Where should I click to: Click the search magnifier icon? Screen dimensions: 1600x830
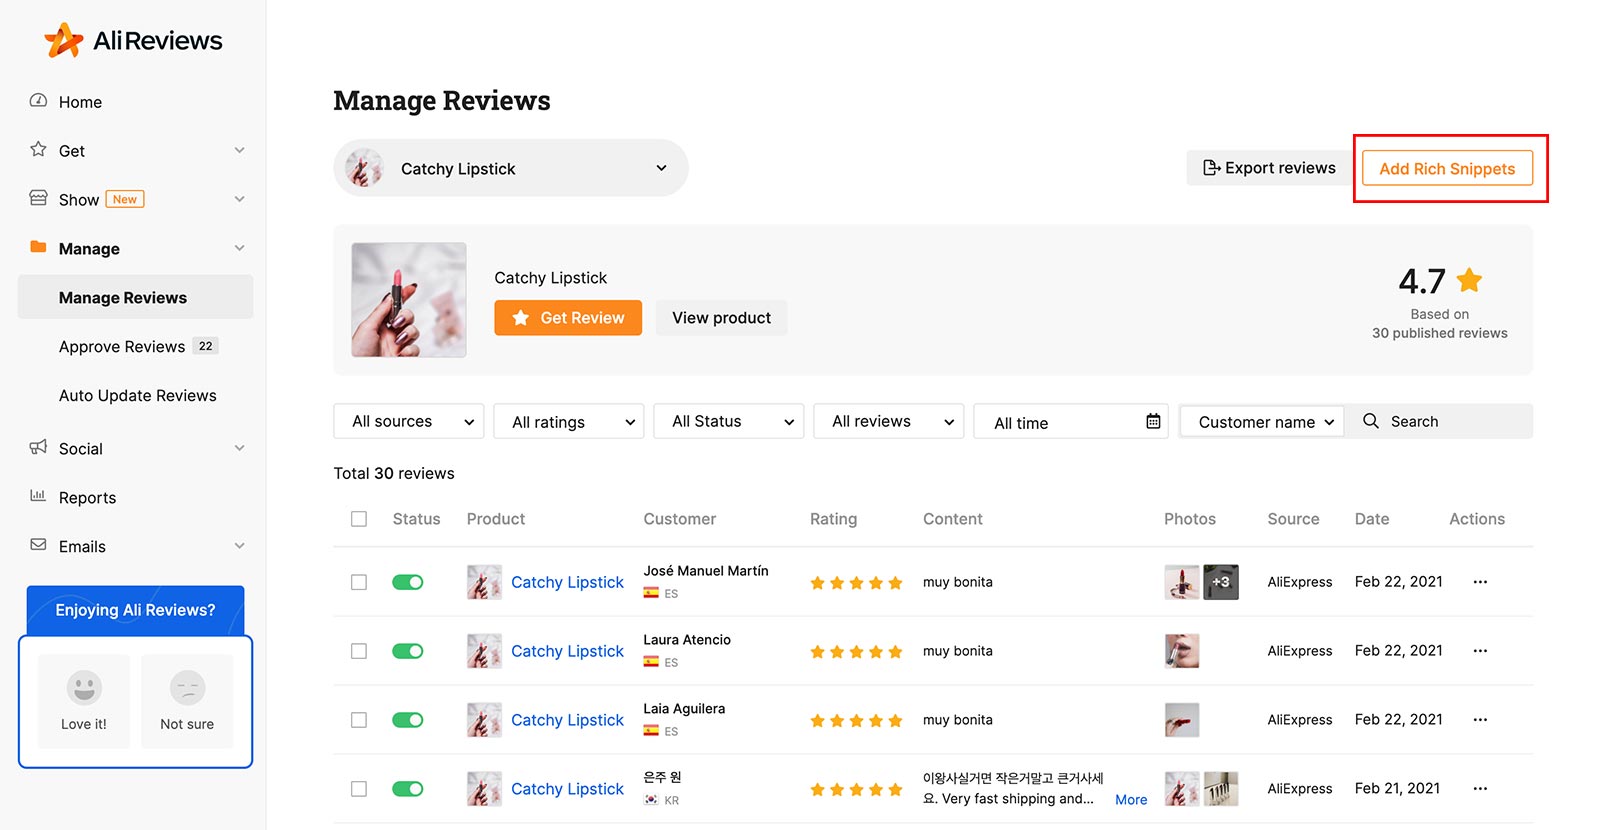click(1371, 422)
